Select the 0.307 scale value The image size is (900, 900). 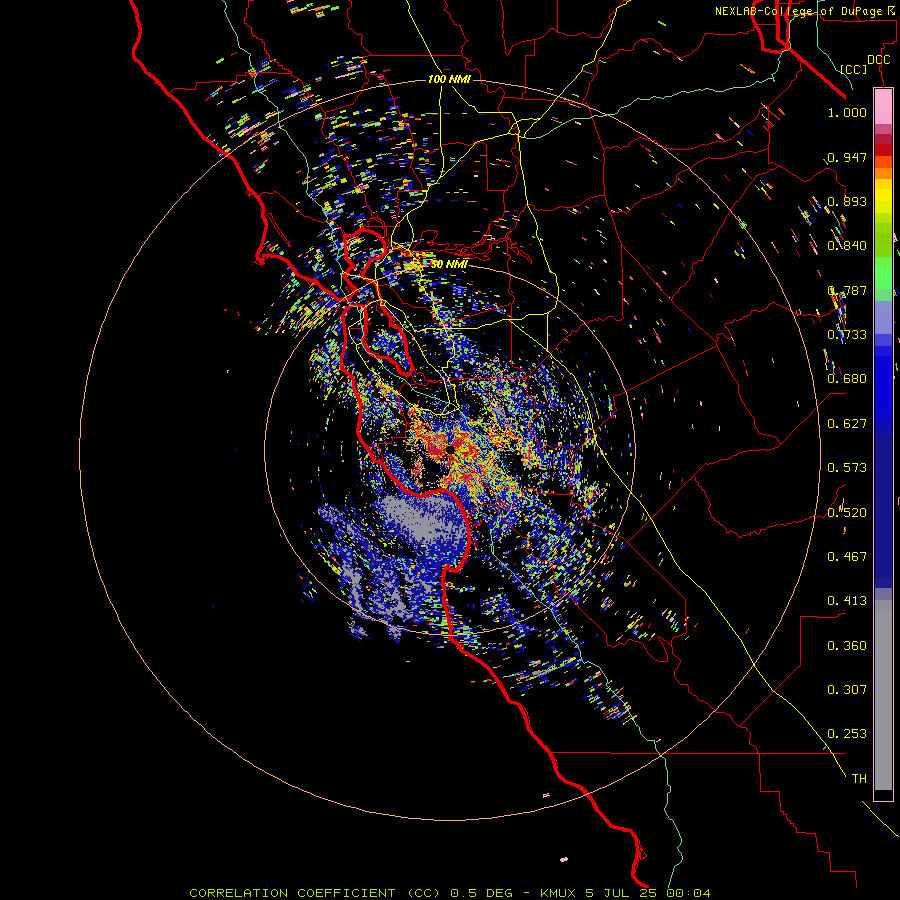pos(847,690)
